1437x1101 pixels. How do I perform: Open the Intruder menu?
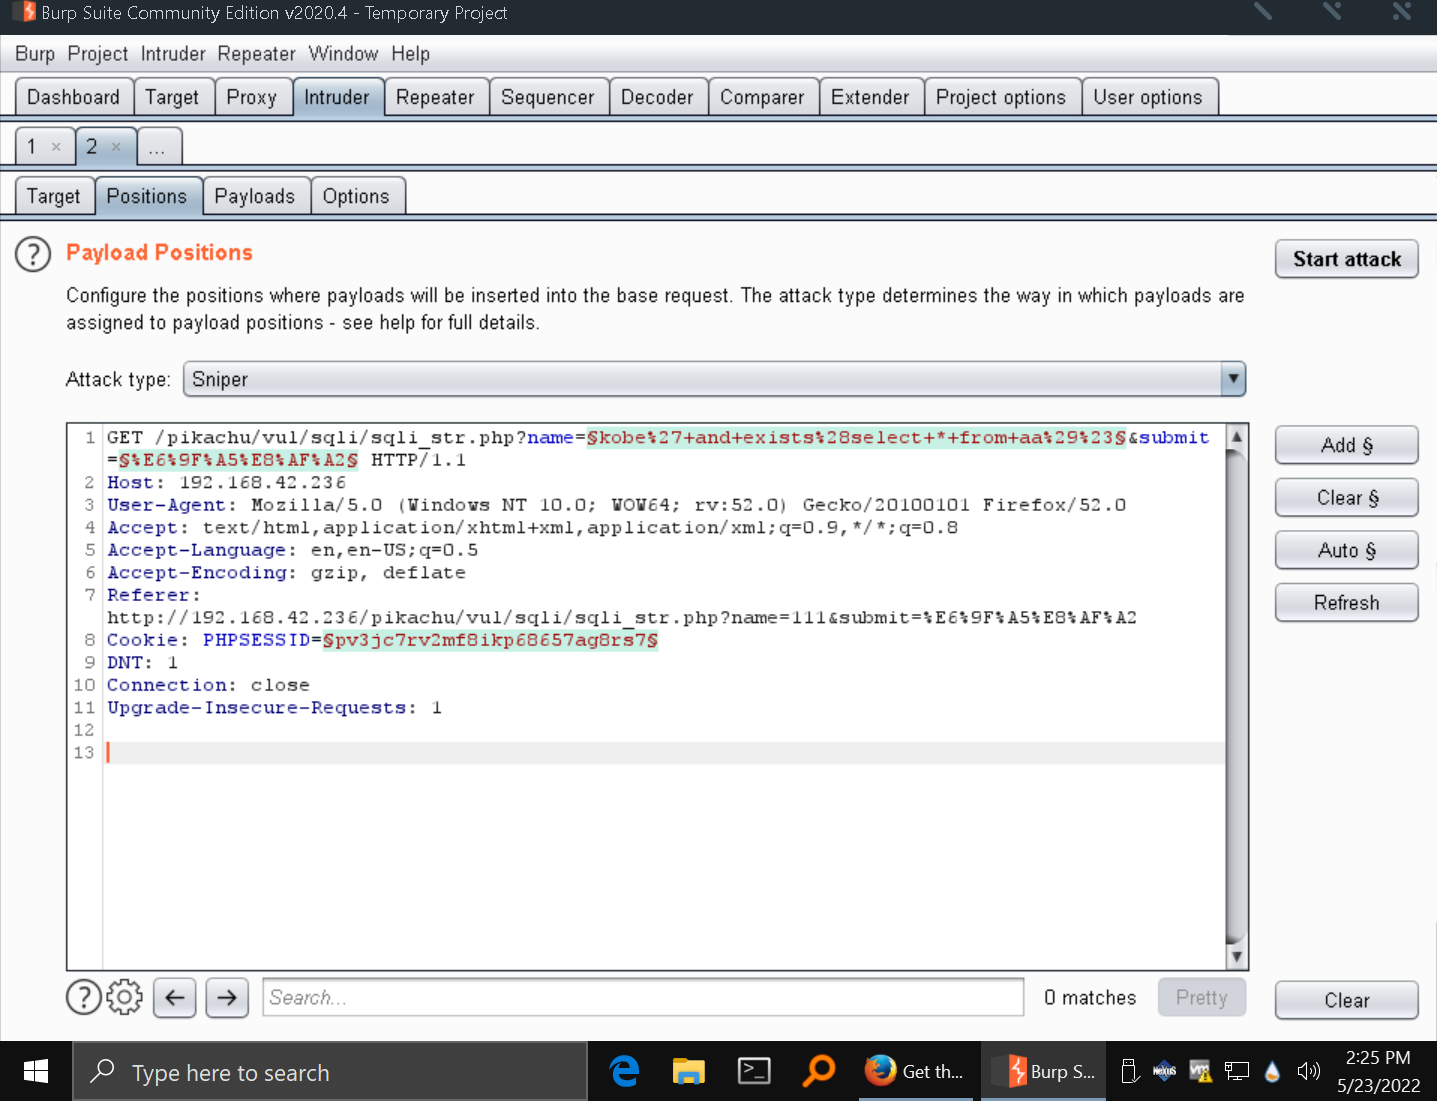pyautogui.click(x=173, y=54)
